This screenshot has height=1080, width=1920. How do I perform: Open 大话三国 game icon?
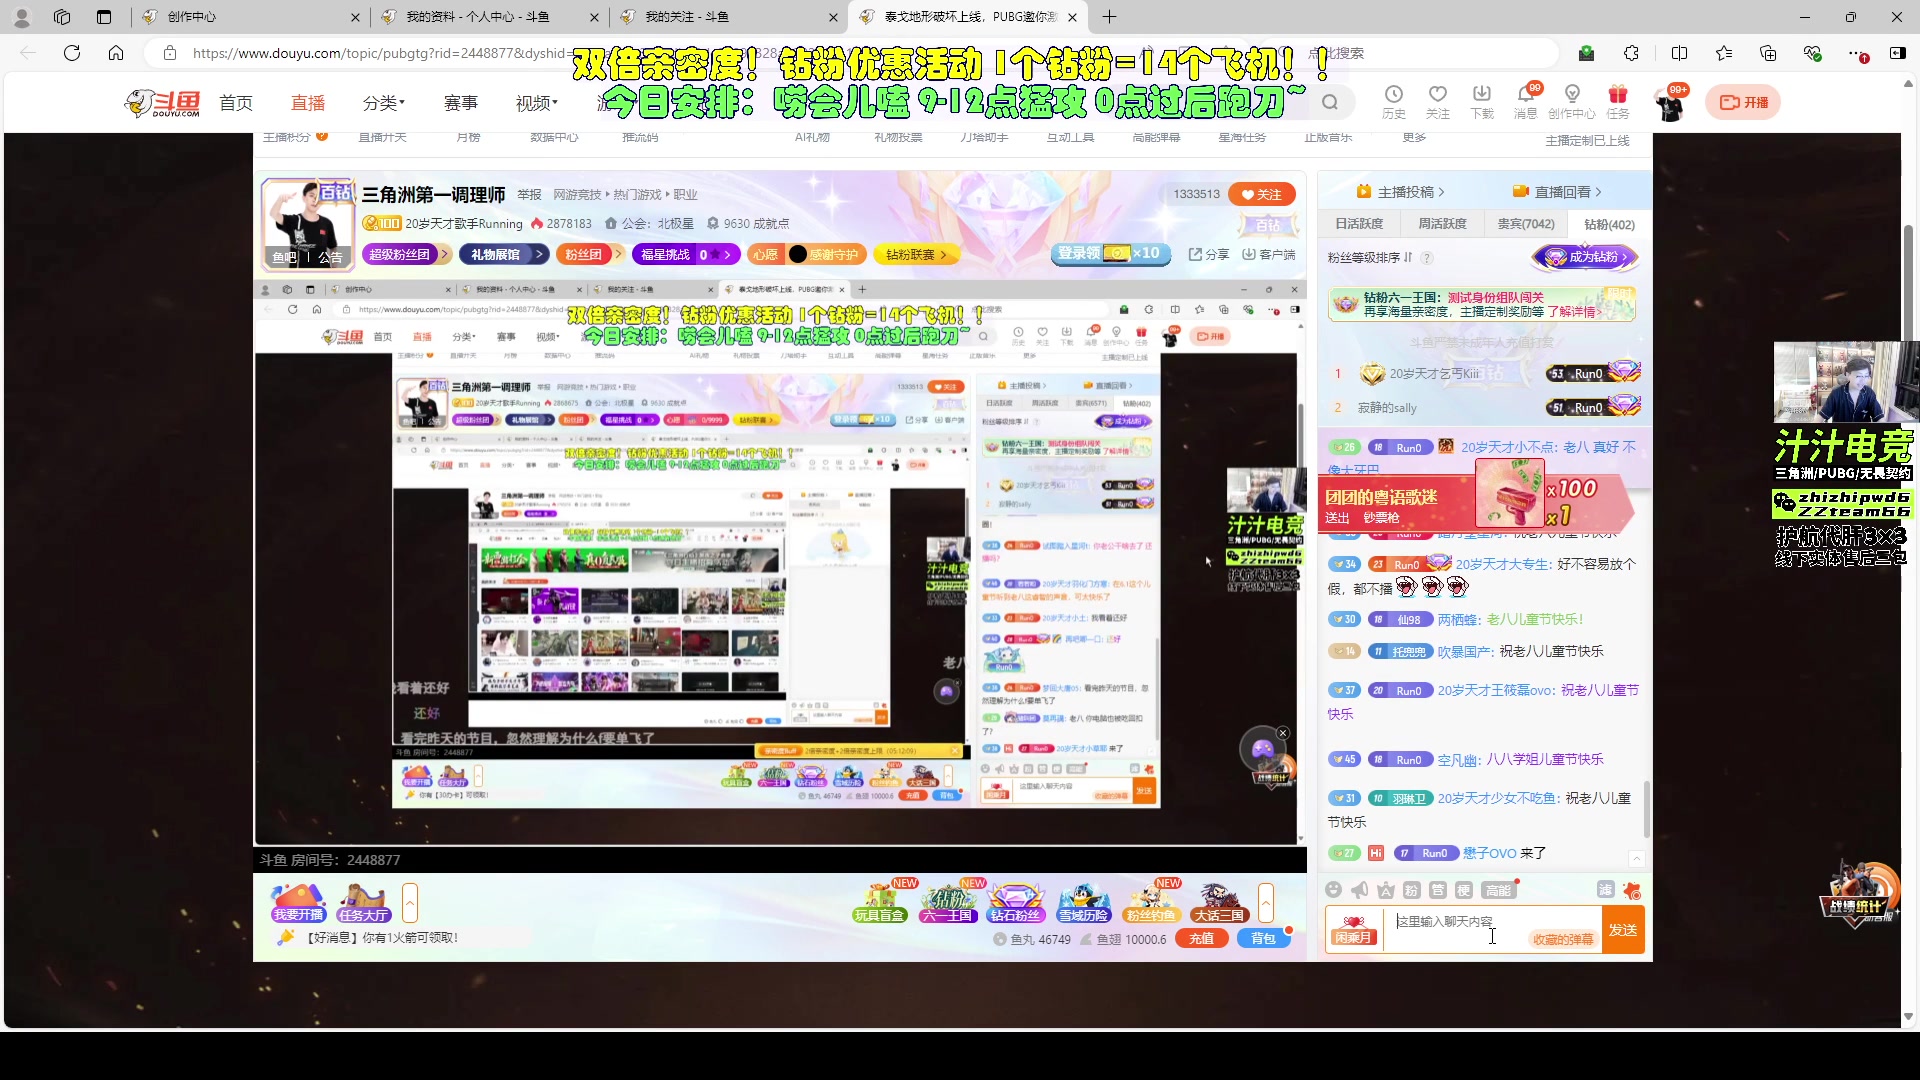[1218, 903]
